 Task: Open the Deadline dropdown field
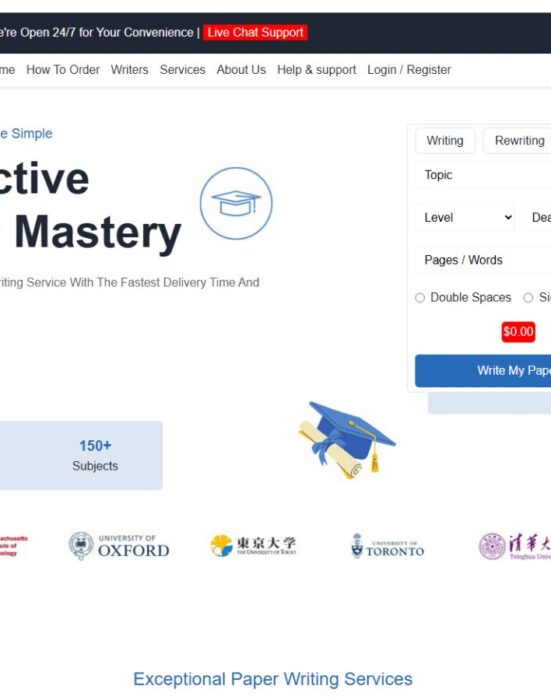pos(537,217)
